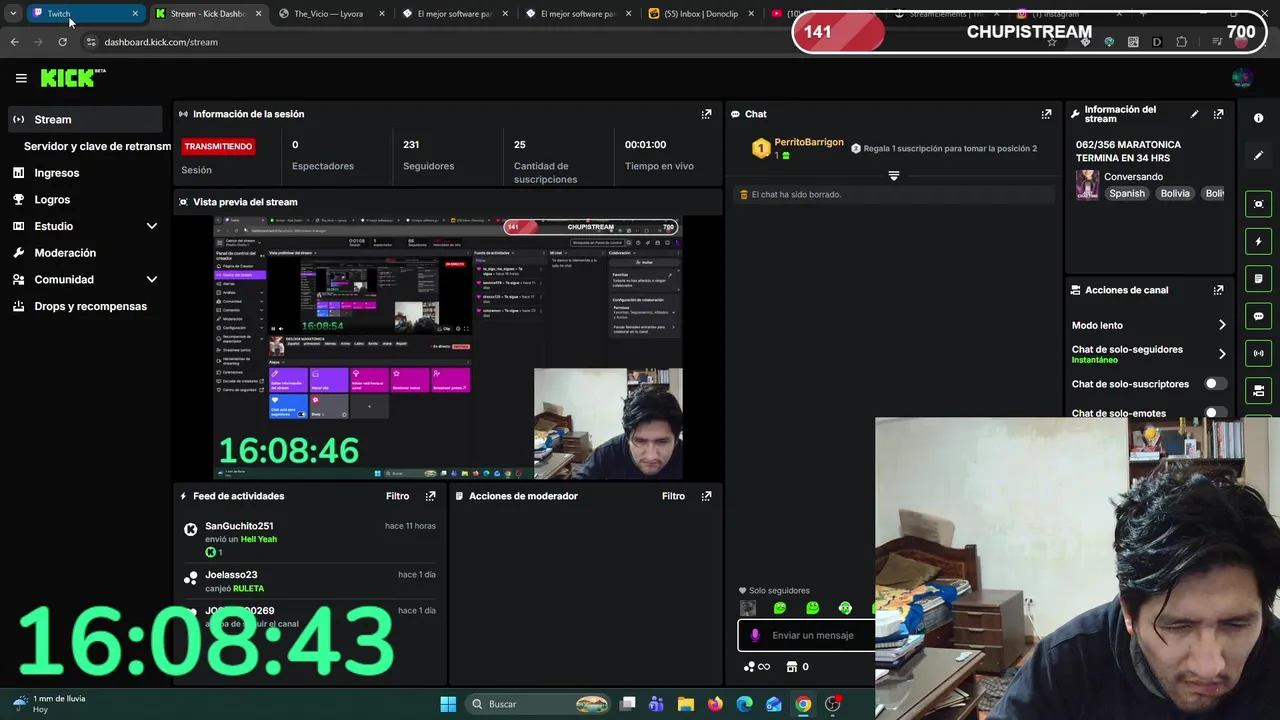This screenshot has height=720, width=1280.
Task: Open Firefox from the taskbar
Action: click(715, 704)
